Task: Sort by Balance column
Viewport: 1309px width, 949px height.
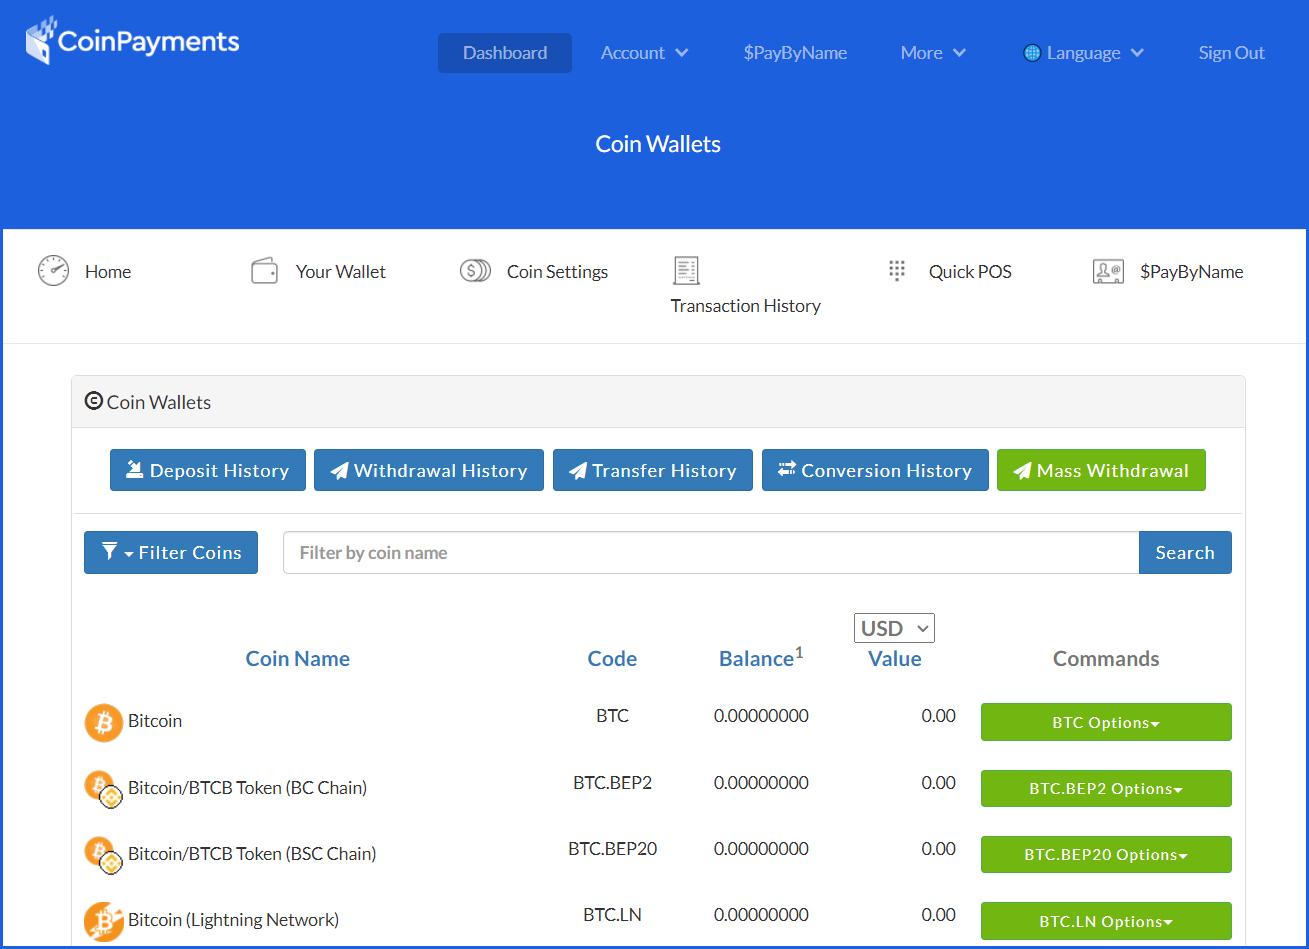Action: 756,658
